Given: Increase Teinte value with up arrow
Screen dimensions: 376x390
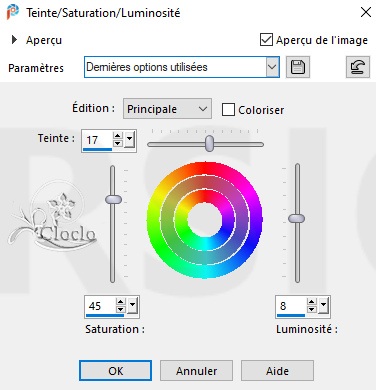Looking at the screenshot, I should click(118, 136).
